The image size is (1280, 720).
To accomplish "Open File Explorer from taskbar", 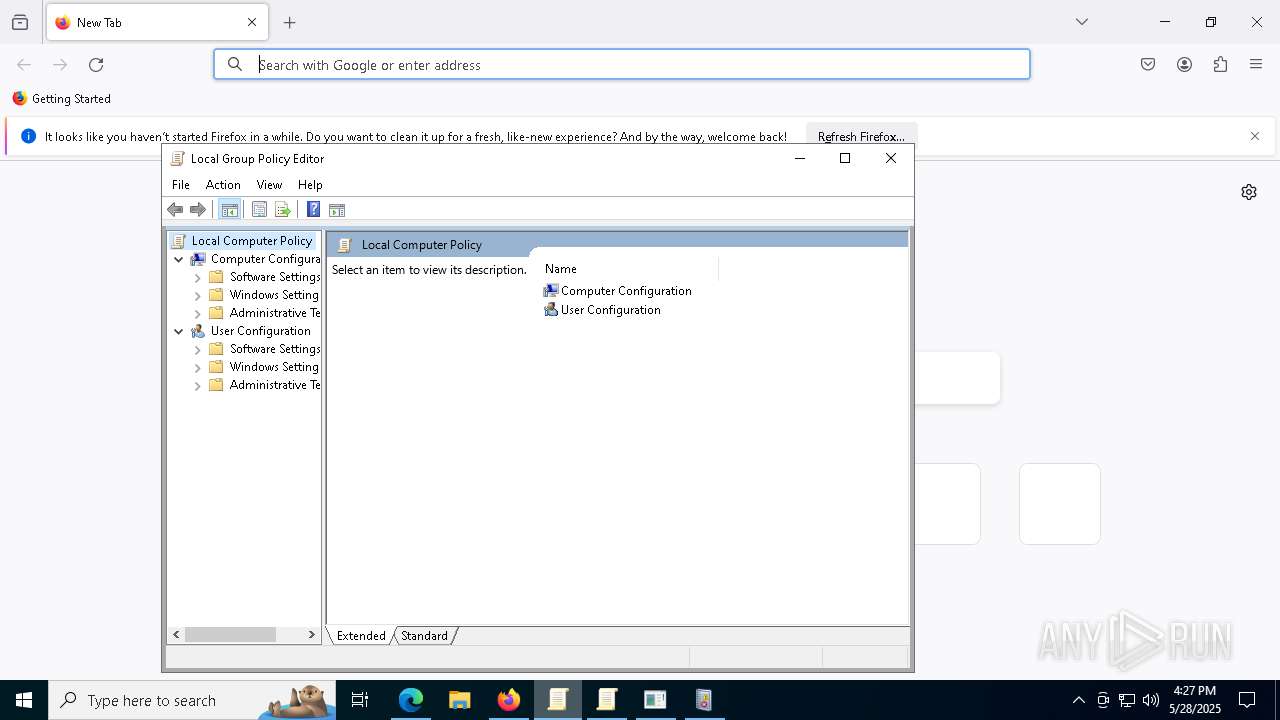I will pyautogui.click(x=460, y=701).
